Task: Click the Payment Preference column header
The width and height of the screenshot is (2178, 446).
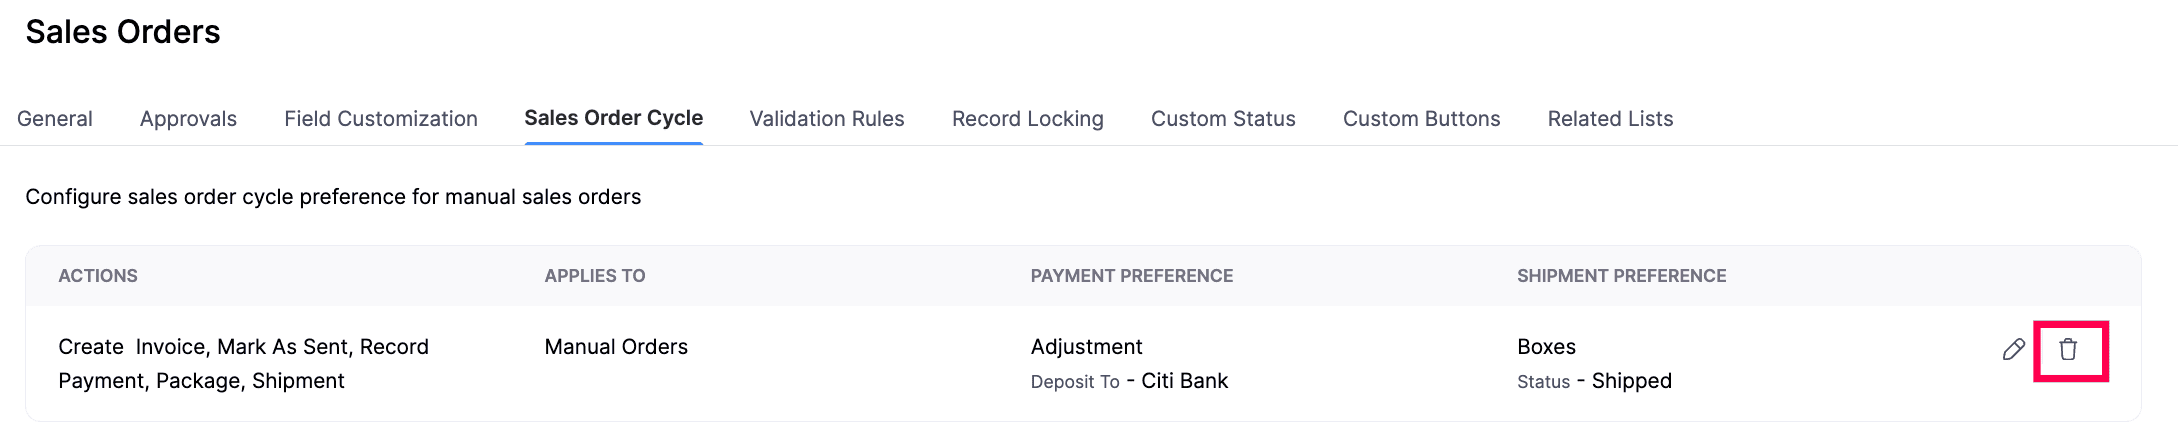Action: click(1131, 276)
